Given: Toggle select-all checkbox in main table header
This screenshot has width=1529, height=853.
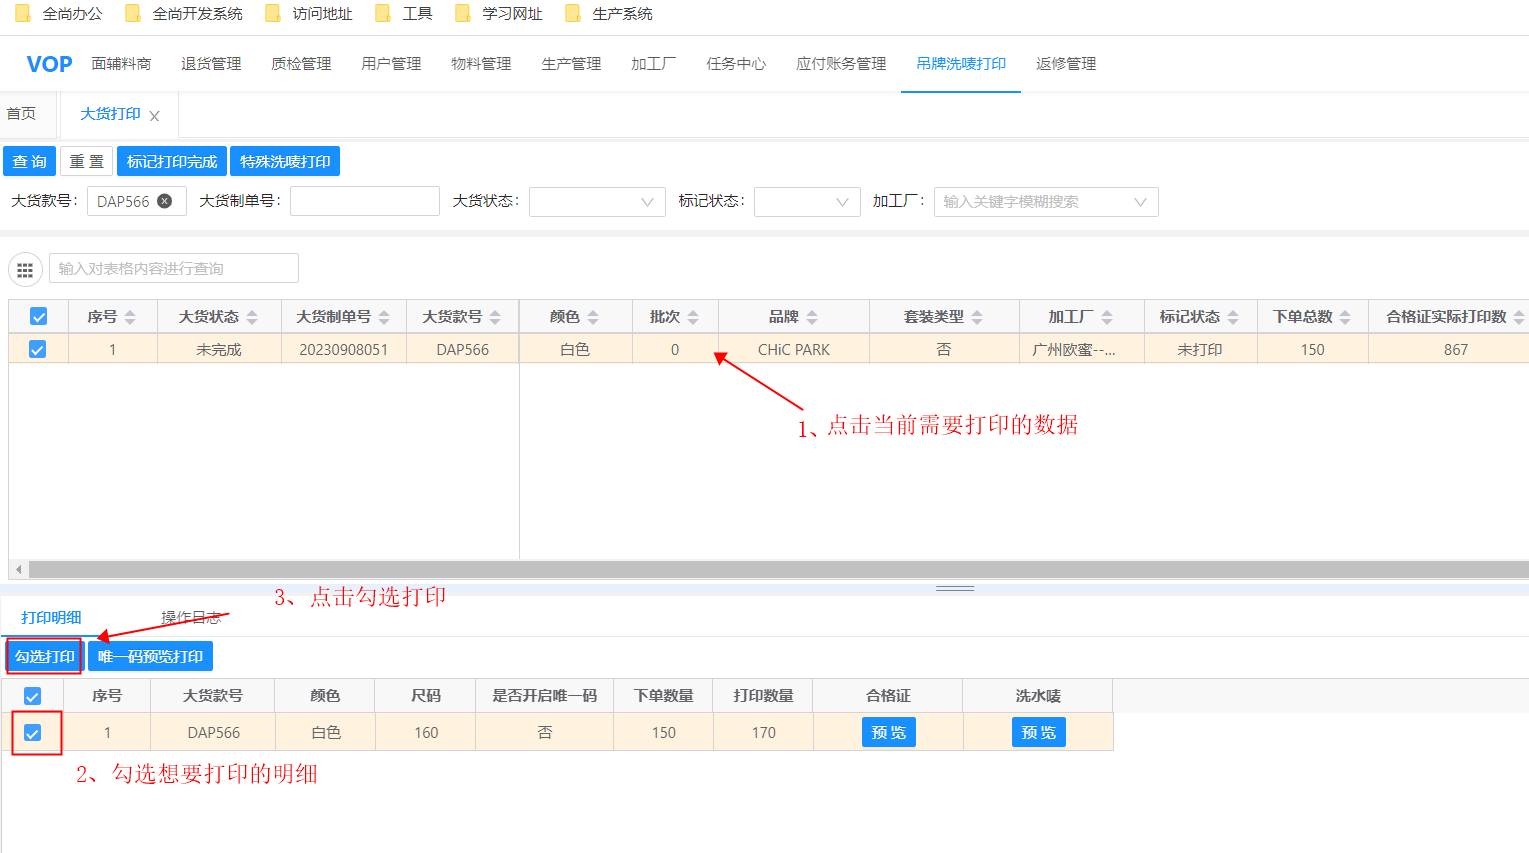Looking at the screenshot, I should pos(38,317).
